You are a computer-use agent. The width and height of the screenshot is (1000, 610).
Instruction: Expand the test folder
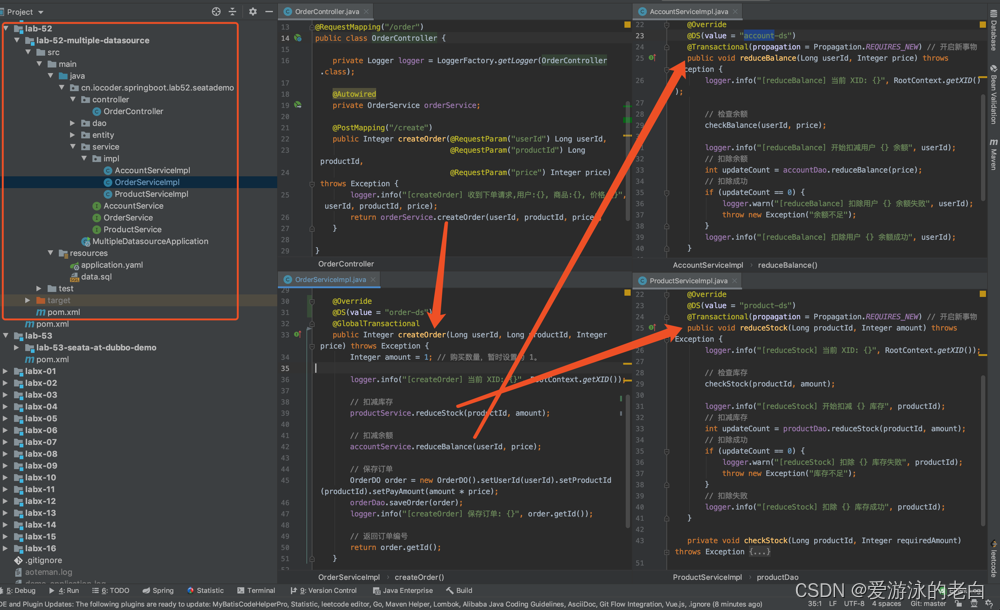pyautogui.click(x=39, y=288)
